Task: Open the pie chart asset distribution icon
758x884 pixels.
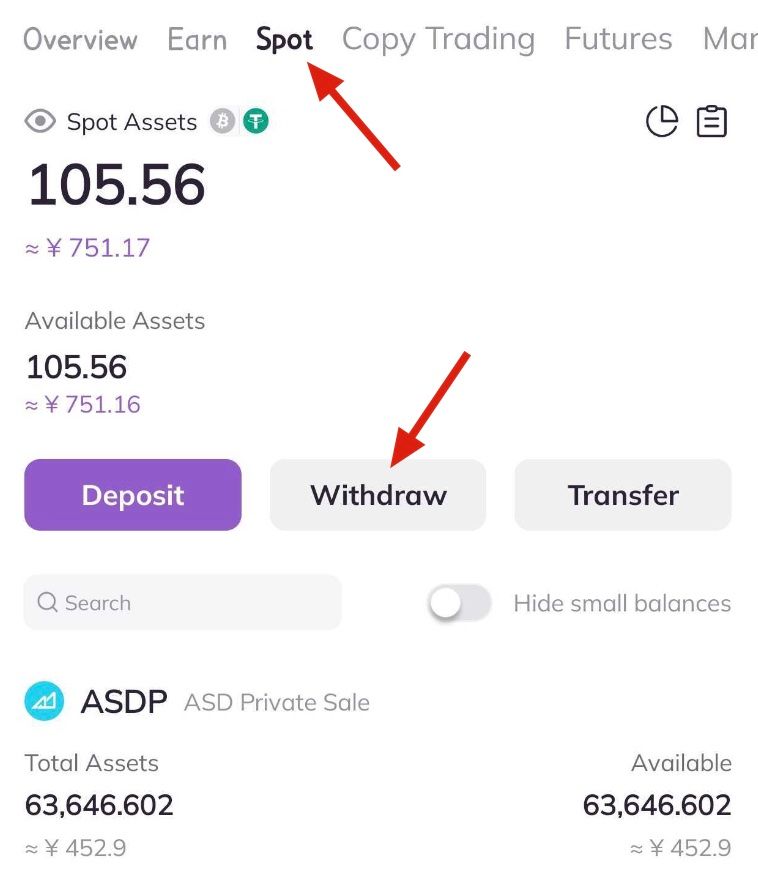Action: (662, 122)
